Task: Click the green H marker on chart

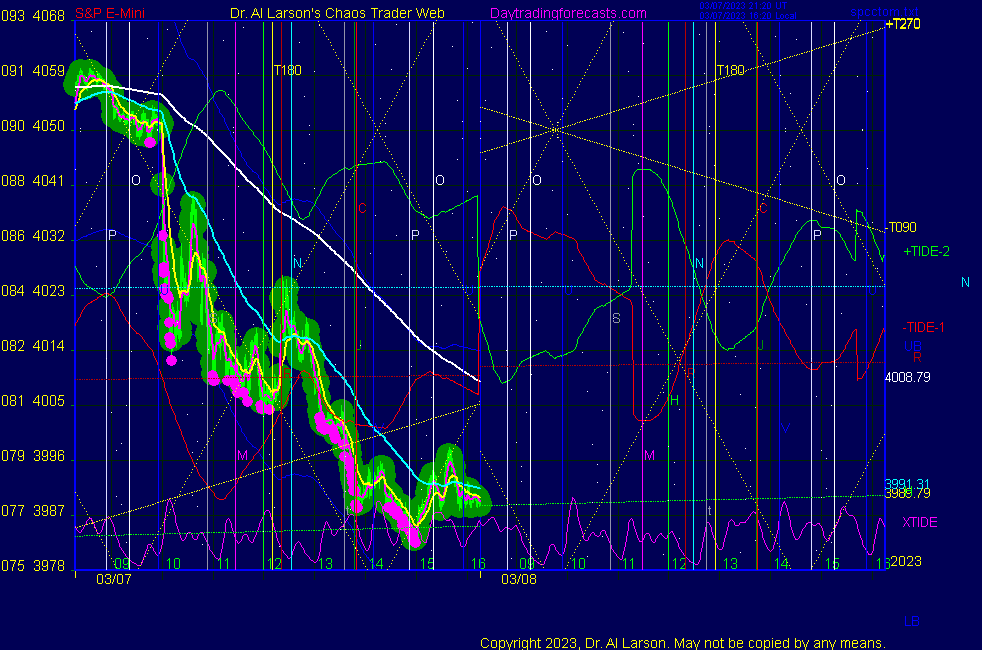Action: pyautogui.click(x=674, y=399)
